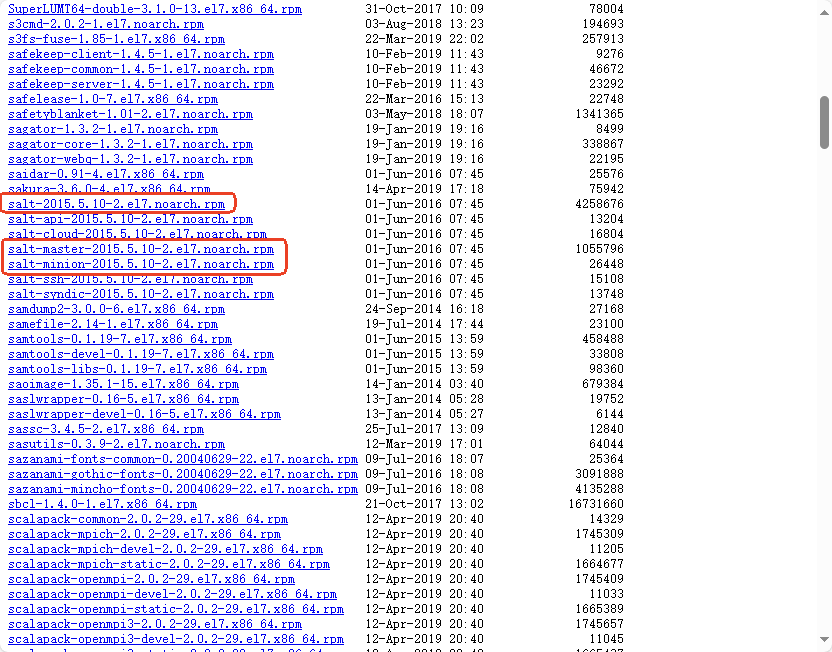832x652 pixels.
Task: Open salt-api-2015.5.10-2.el7.noarch.rpm link
Action: coord(131,219)
